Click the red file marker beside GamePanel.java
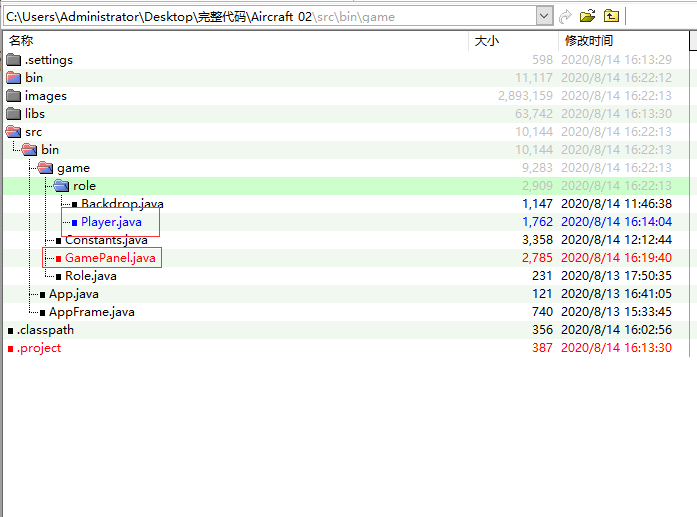This screenshot has height=517, width=697. coord(58,258)
